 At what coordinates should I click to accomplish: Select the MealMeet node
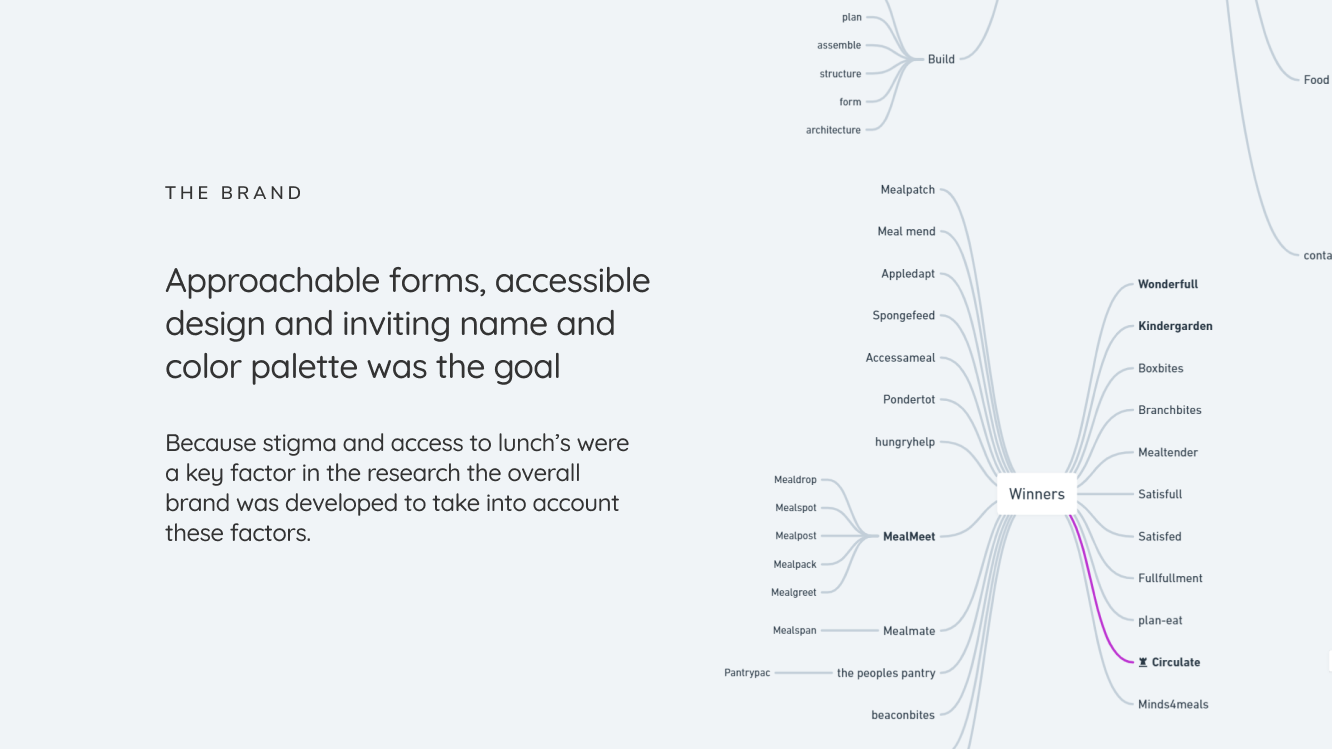909,537
